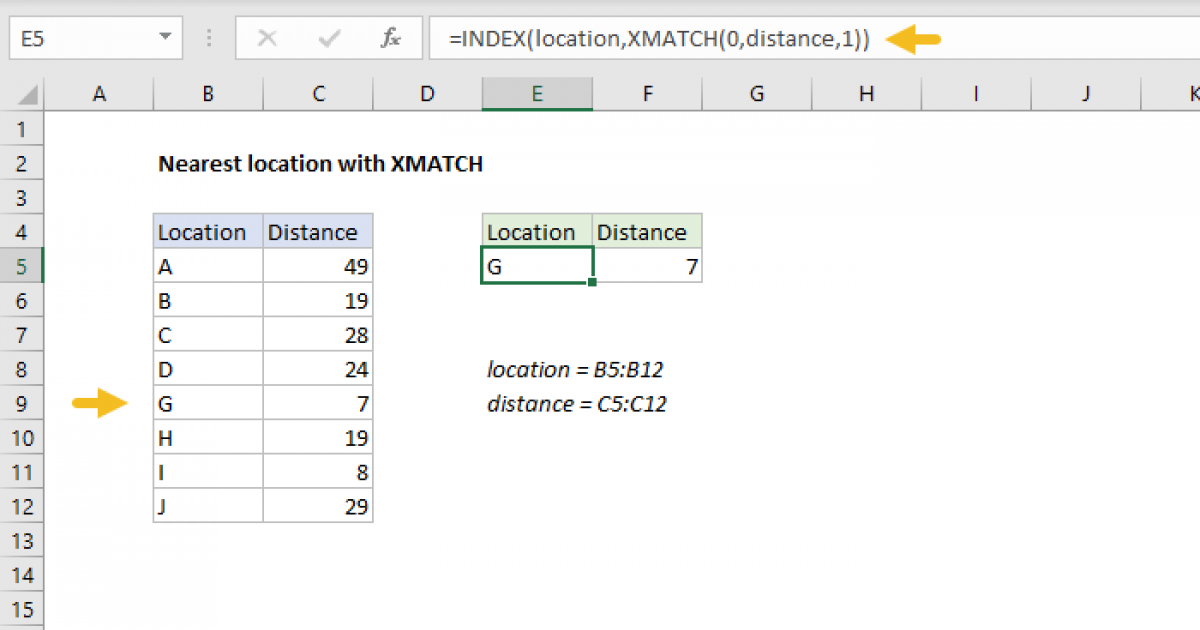
Task: Select cell B9 containing location G
Action: click(x=207, y=403)
